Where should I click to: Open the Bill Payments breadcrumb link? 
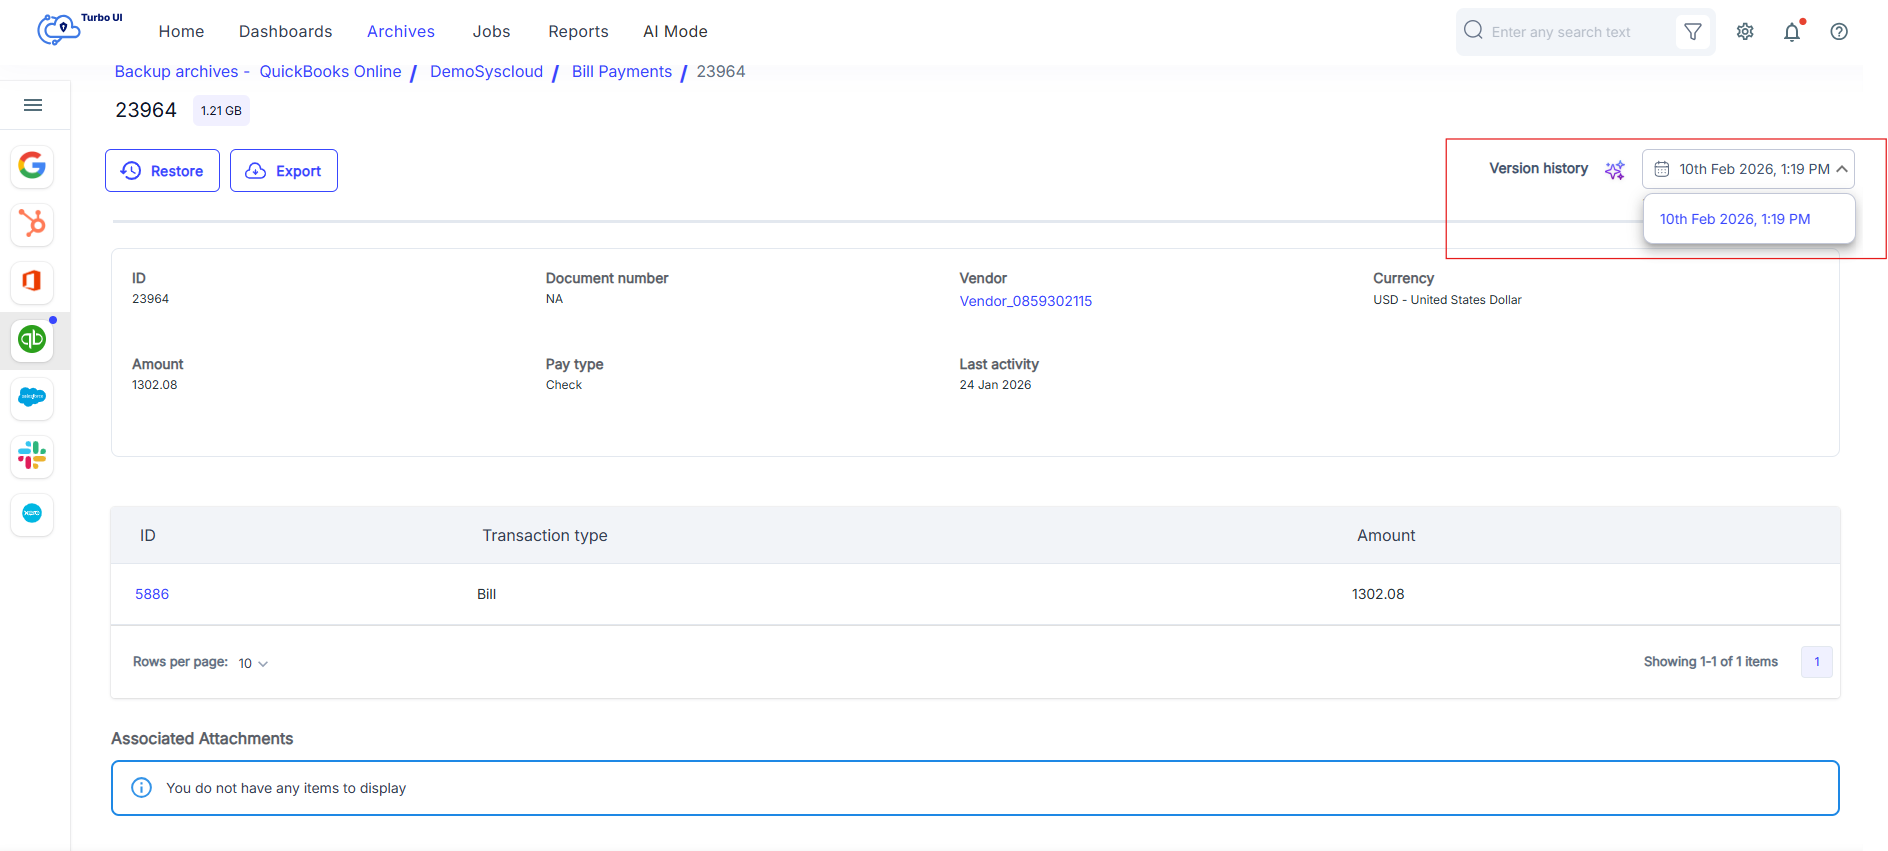621,72
